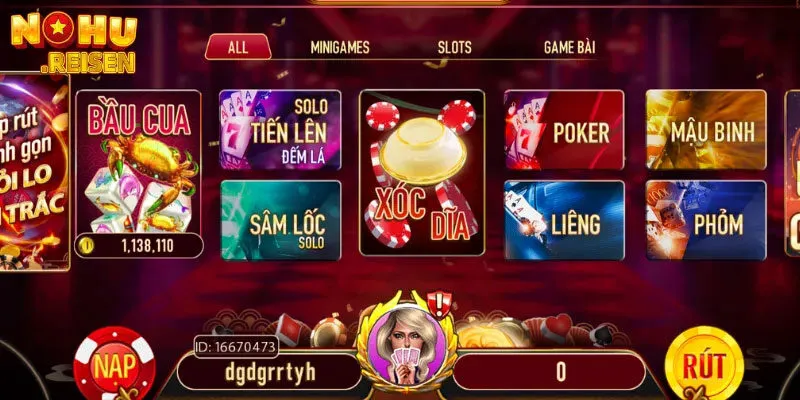Viewport: 800px width, 400px height.
Task: Open the Bầu Cua game tile
Action: click(x=138, y=173)
